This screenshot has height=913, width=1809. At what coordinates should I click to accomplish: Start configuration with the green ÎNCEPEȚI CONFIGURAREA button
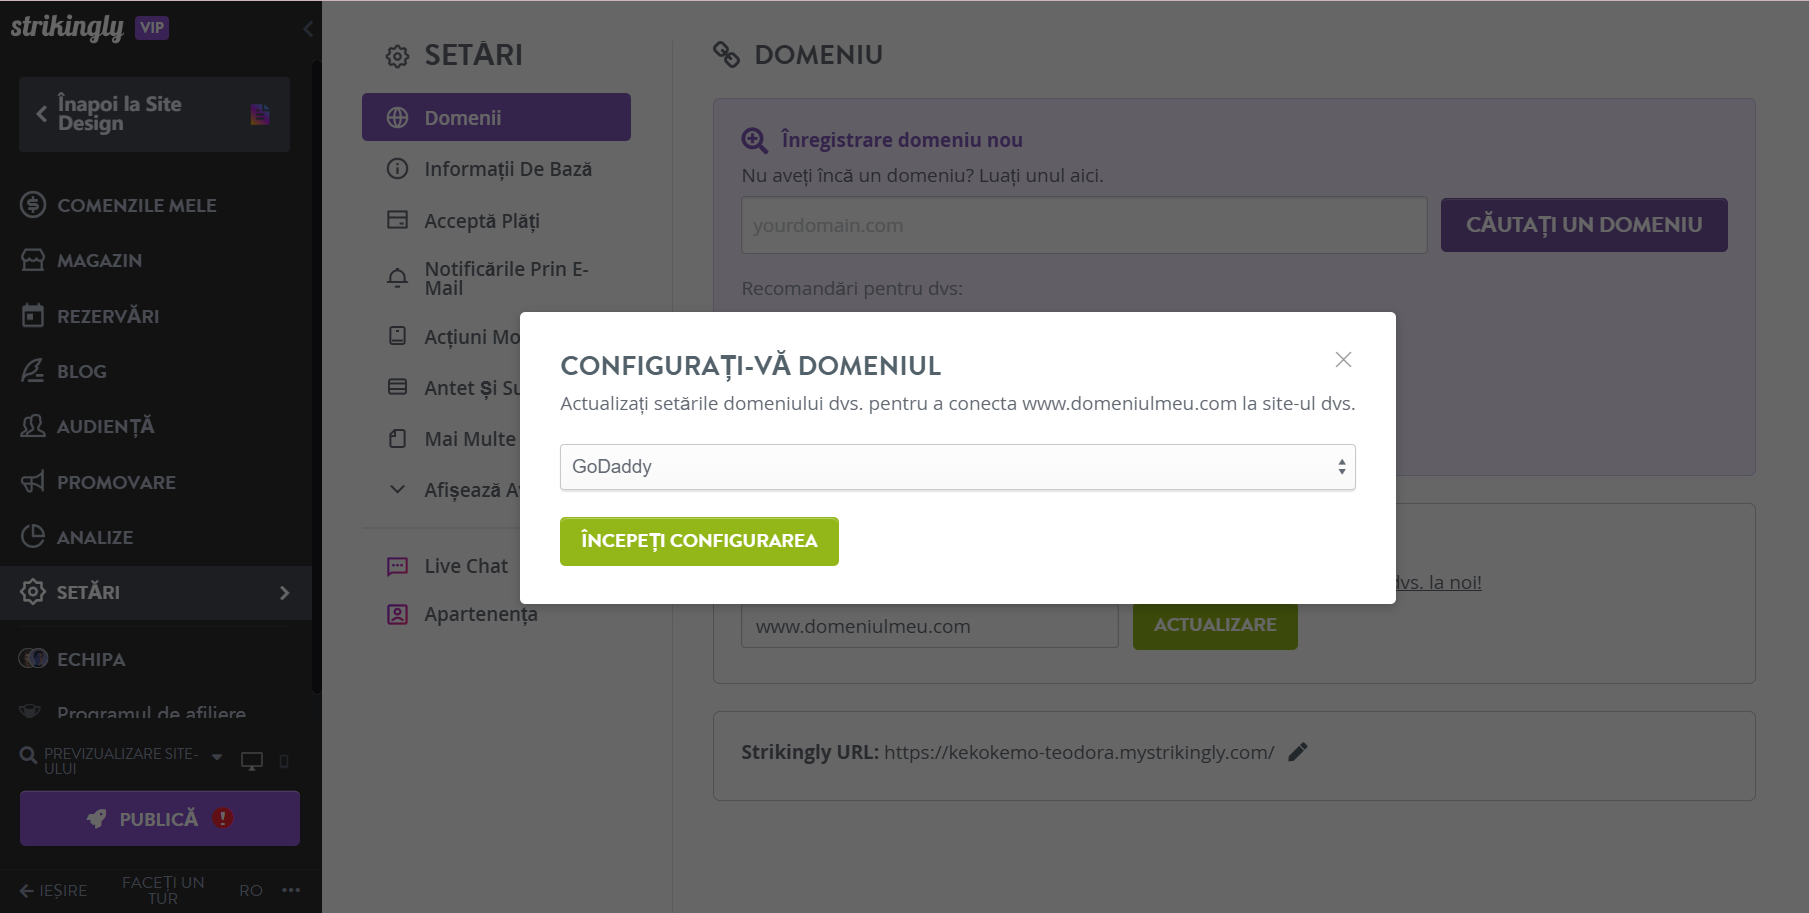tap(699, 541)
